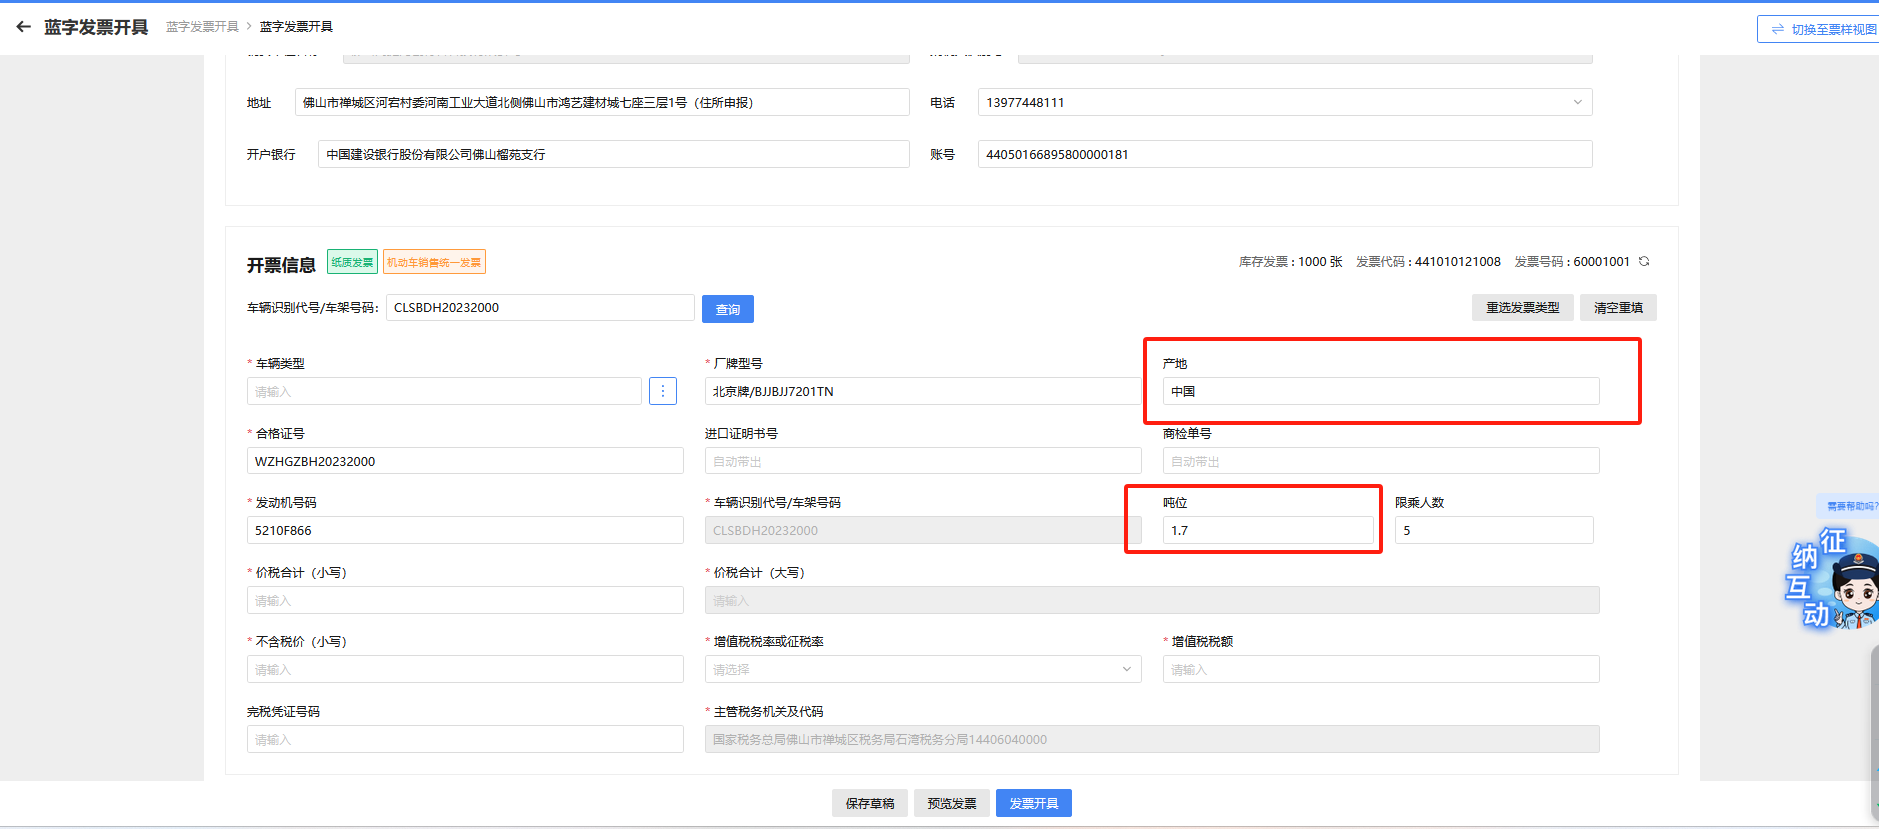This screenshot has width=1879, height=829.
Task: Click the 价税合计（小写） input field
Action: point(465,600)
